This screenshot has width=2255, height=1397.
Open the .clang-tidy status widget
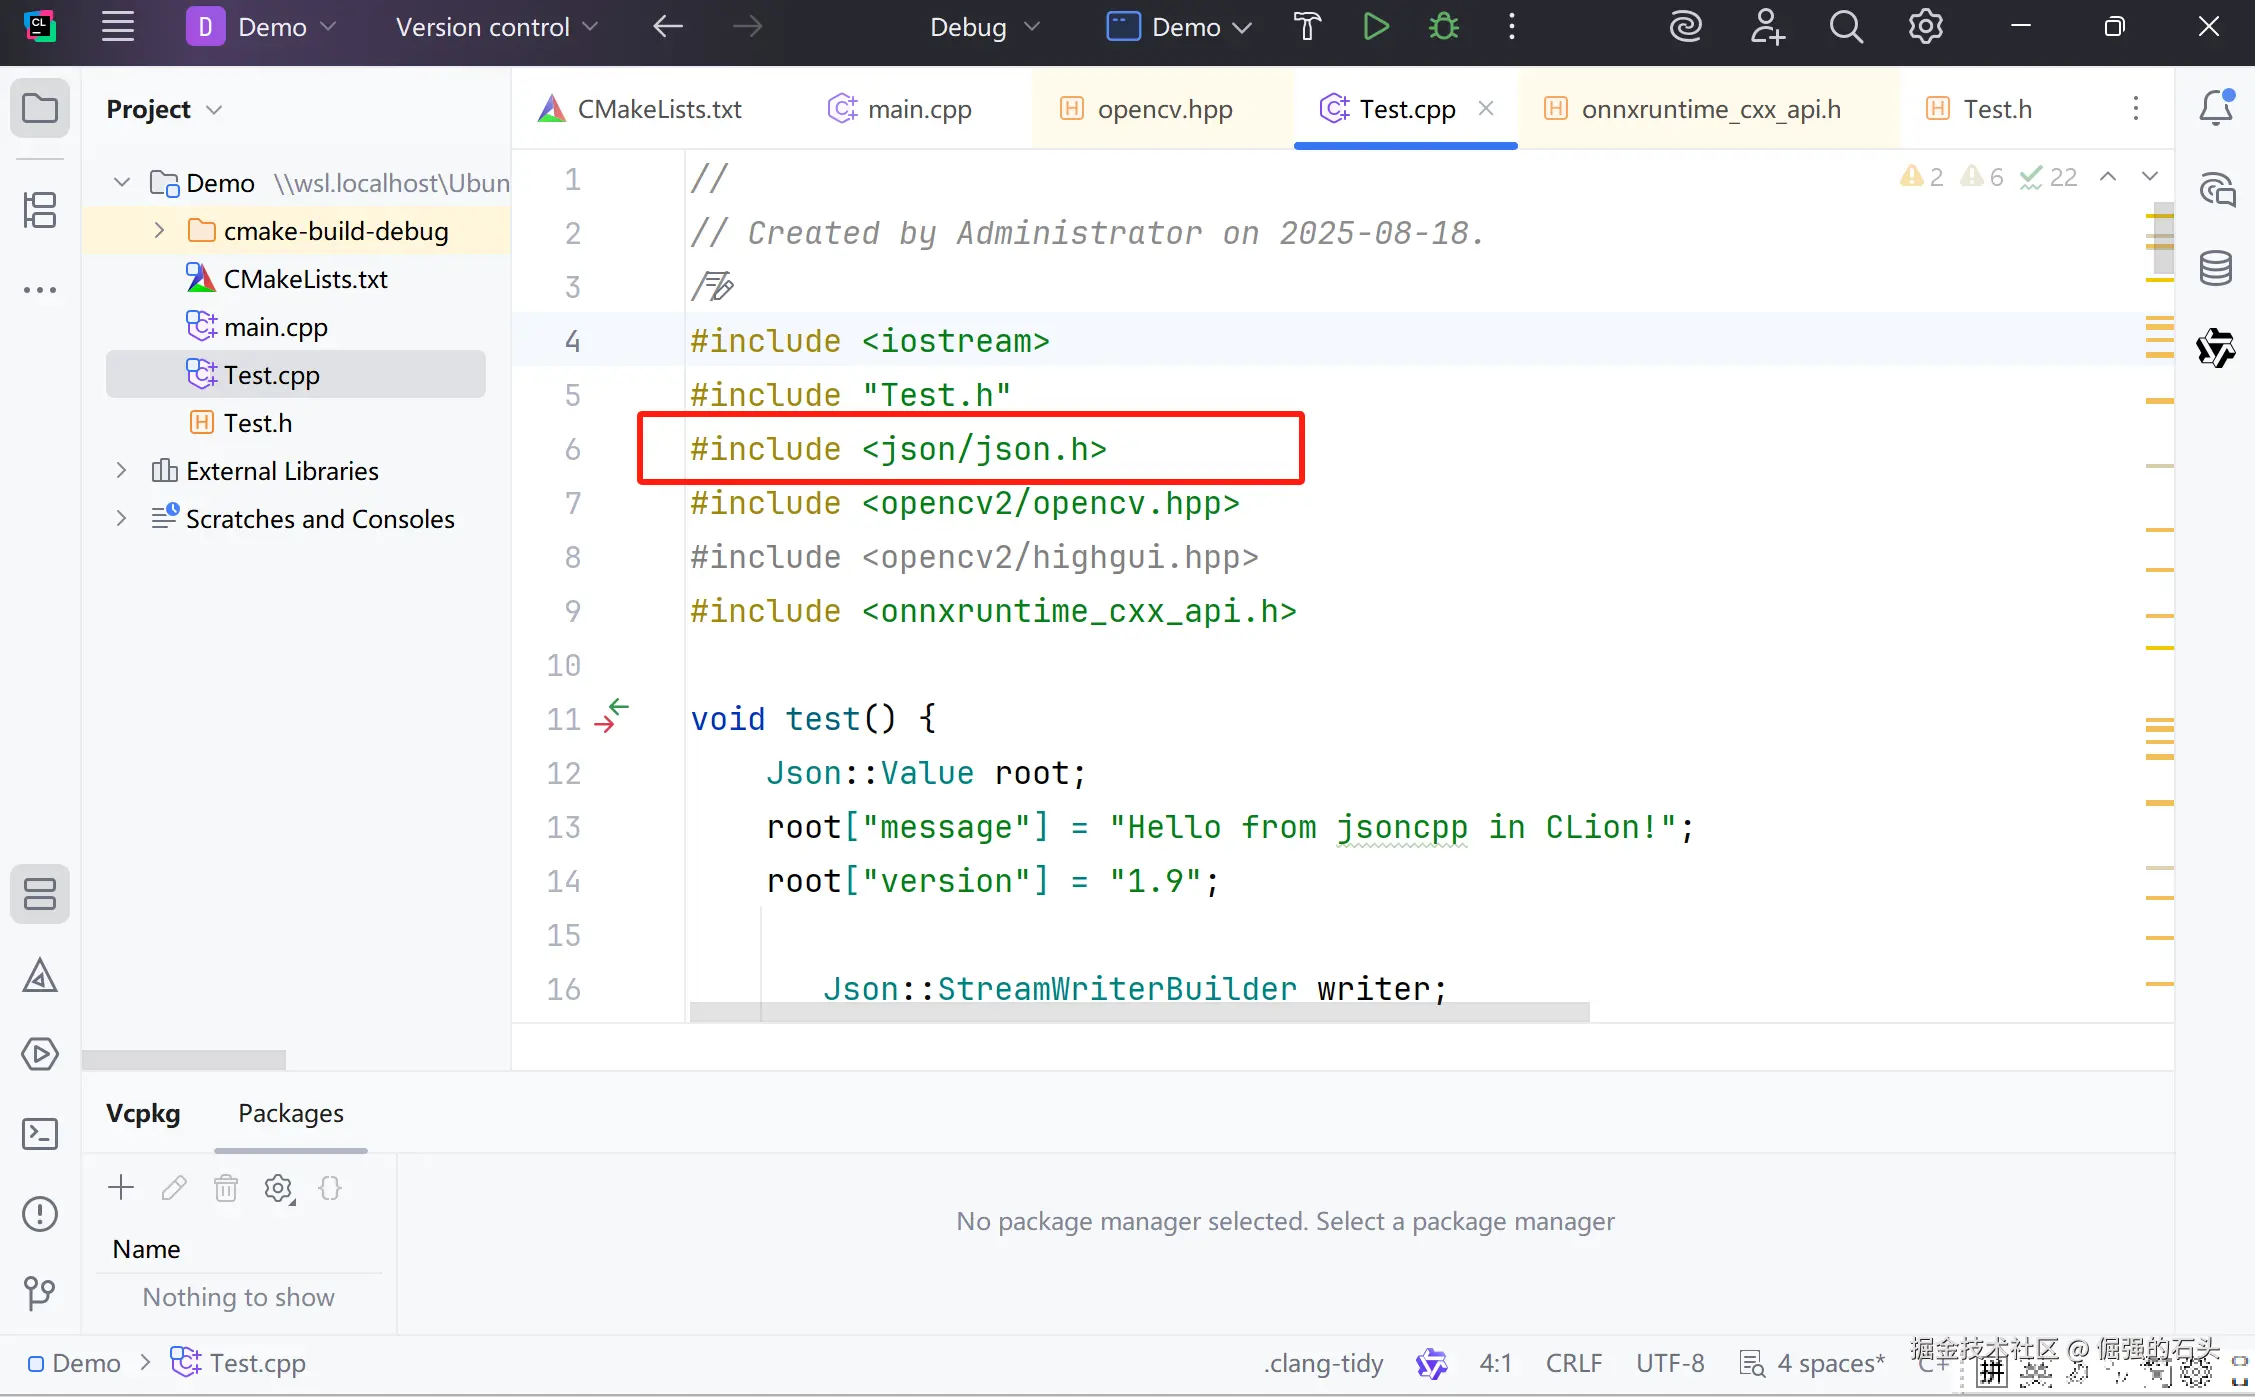pos(1324,1363)
